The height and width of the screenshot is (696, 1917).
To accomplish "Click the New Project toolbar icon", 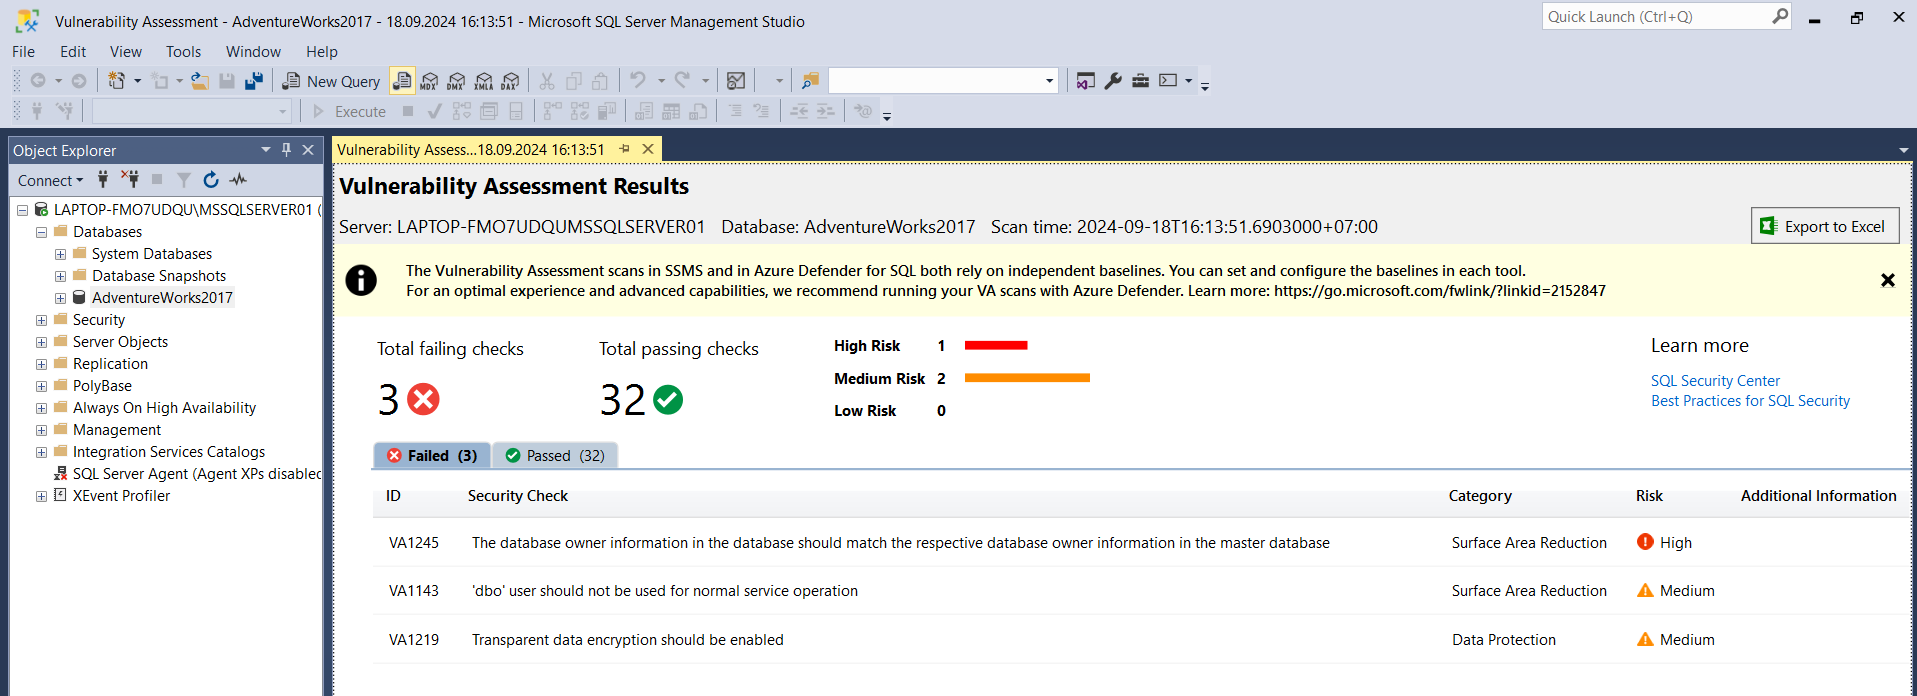I will pos(117,81).
